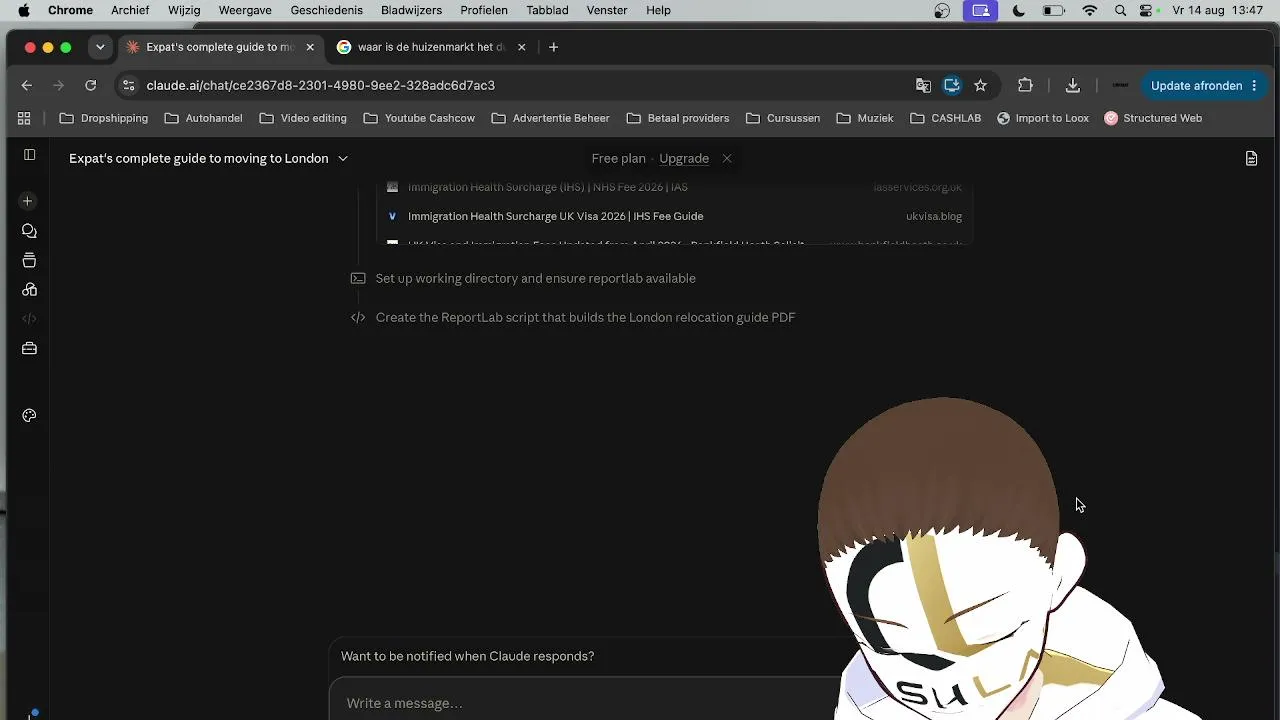This screenshot has height=720, width=1280.
Task: Open the Chrome apps grid icon
Action: click(24, 118)
